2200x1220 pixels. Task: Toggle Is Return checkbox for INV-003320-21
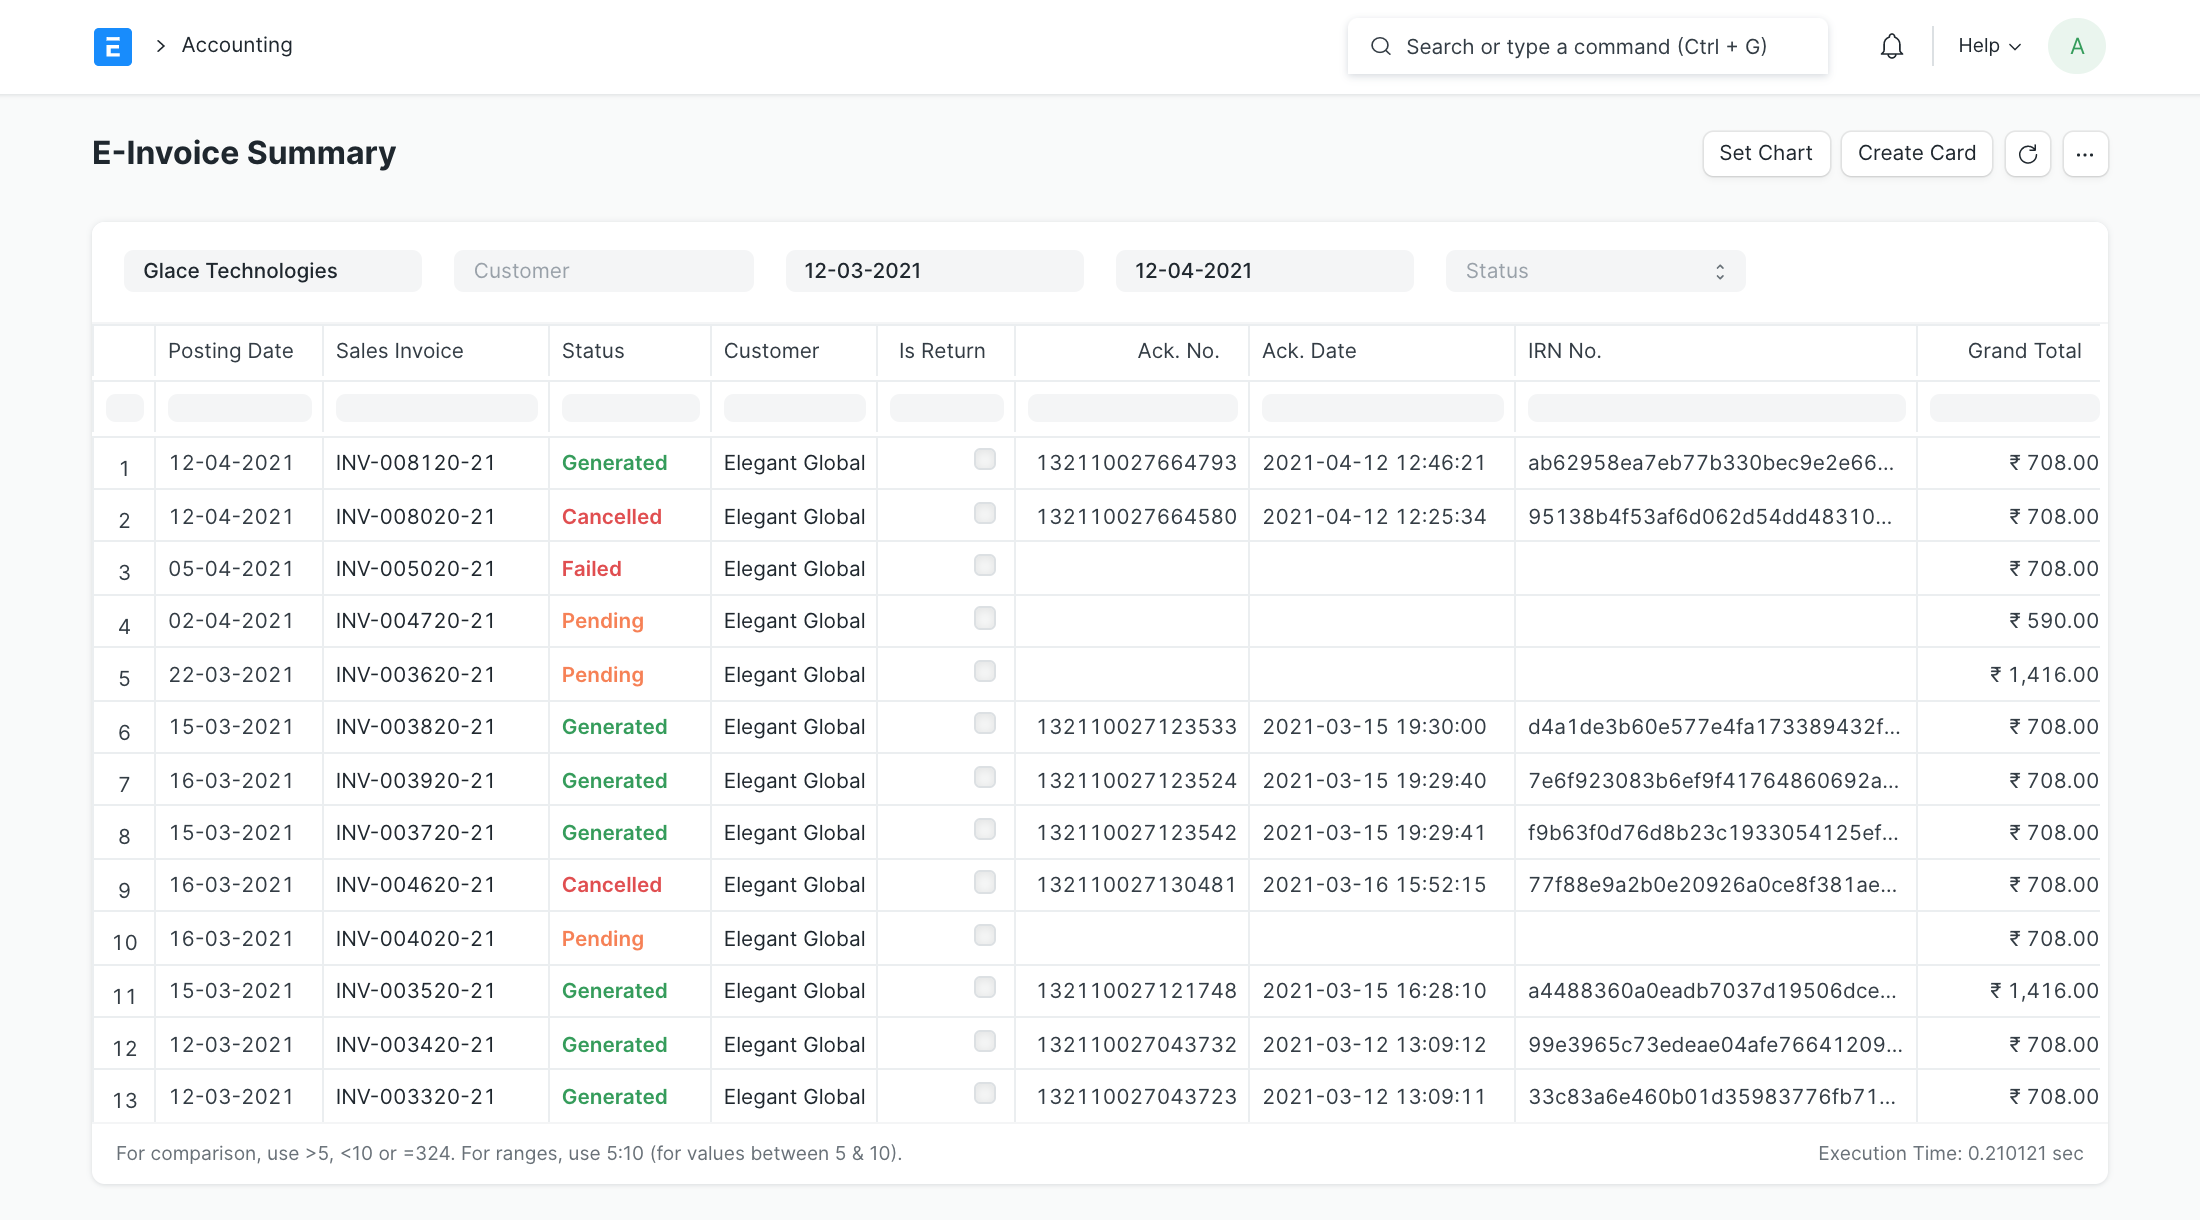984,1093
